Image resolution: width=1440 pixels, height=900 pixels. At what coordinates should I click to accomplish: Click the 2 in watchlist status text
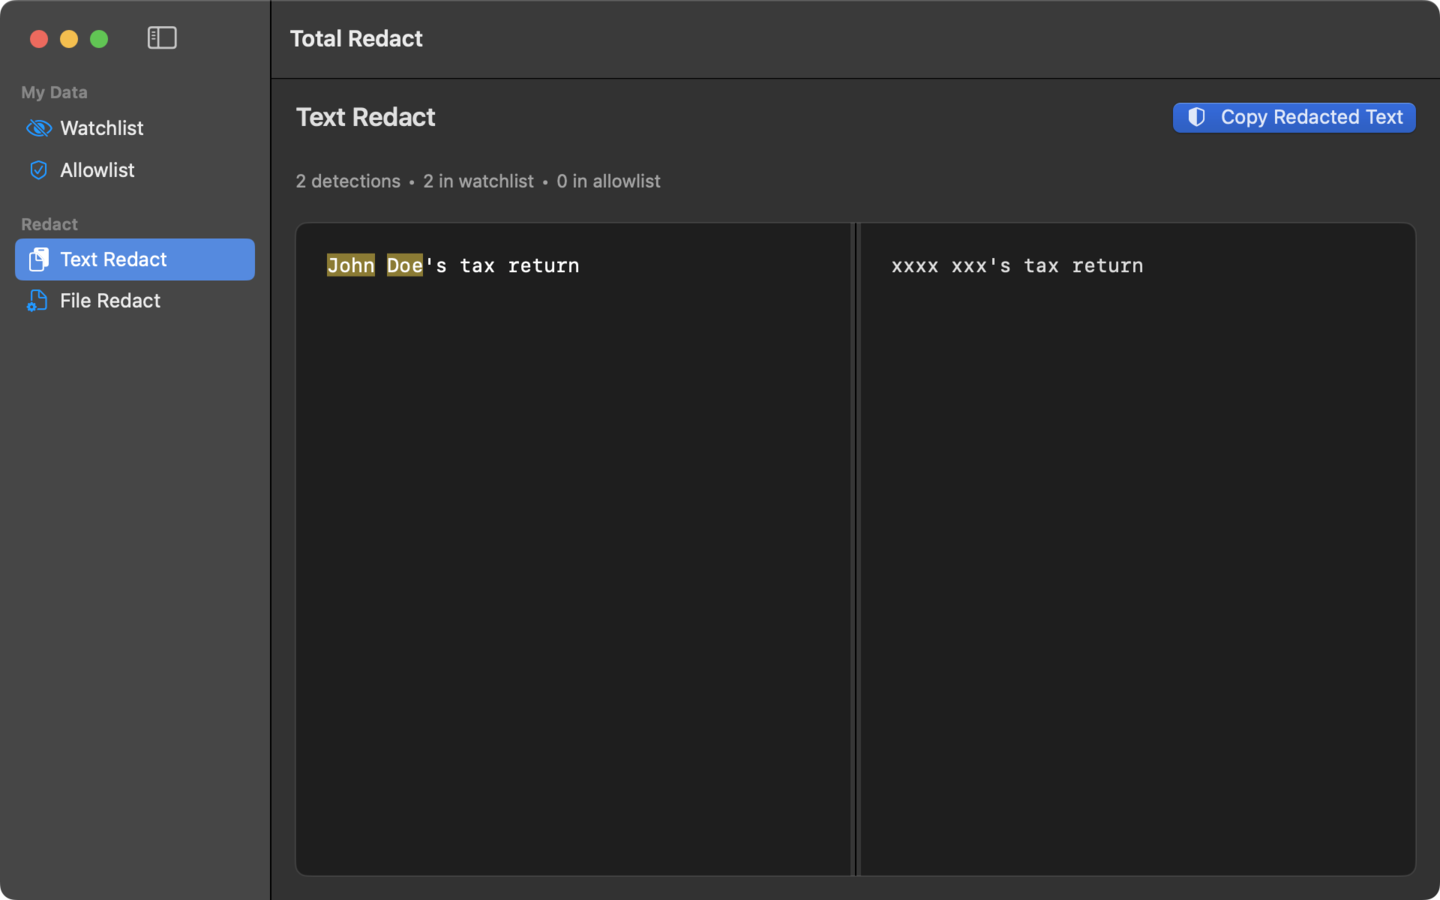coord(478,181)
